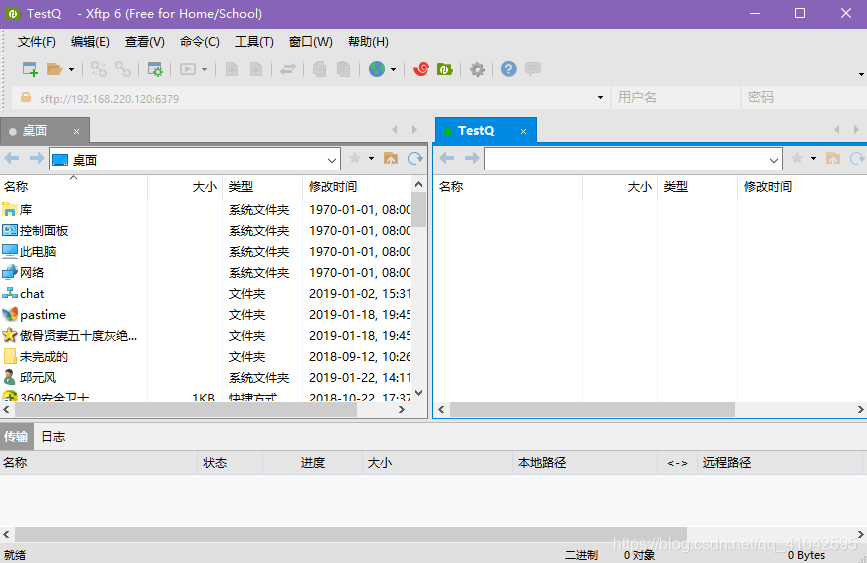Open the 工具(T) menu
867x563 pixels.
click(254, 42)
